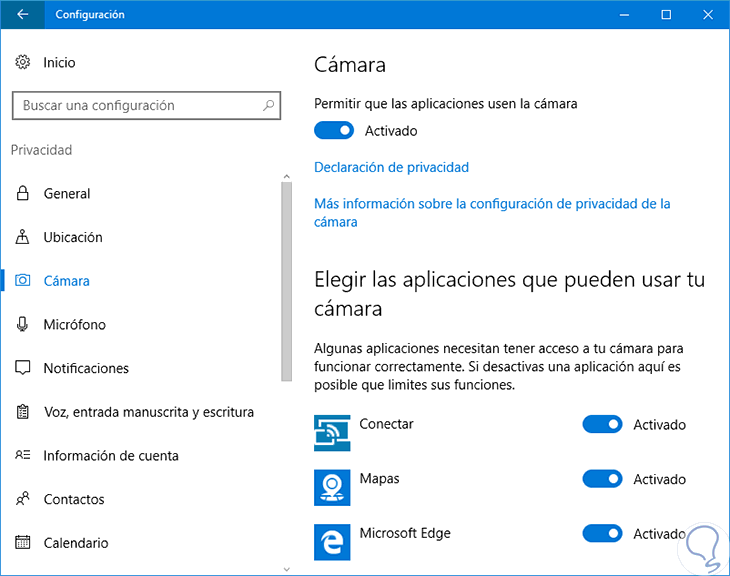Click the Conectar app icon

click(331, 433)
